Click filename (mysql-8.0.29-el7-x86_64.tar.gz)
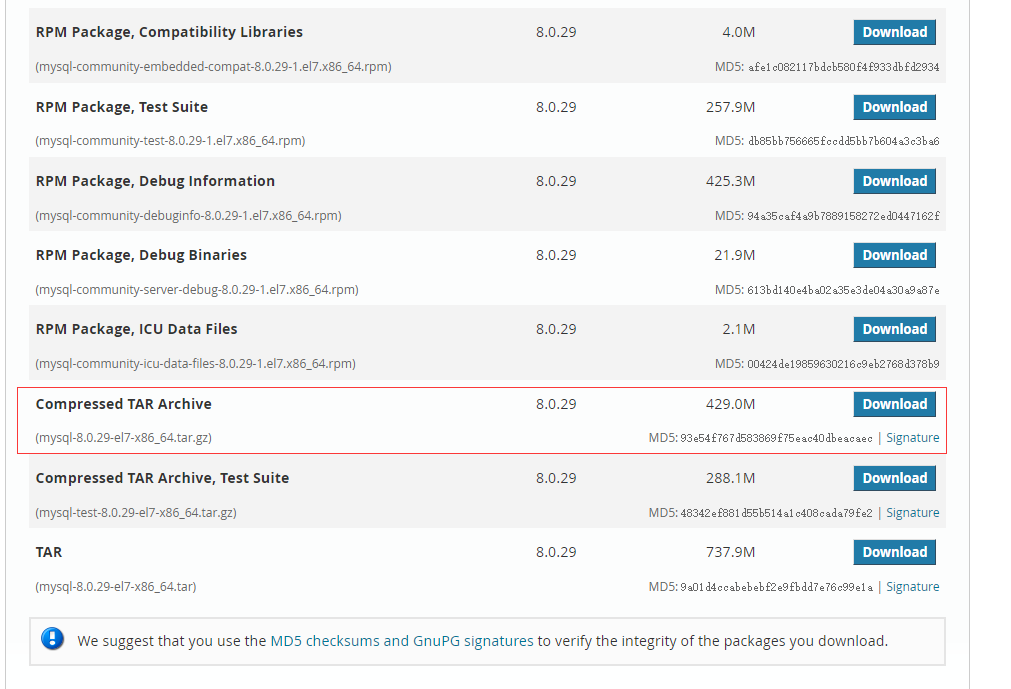 [x=123, y=438]
